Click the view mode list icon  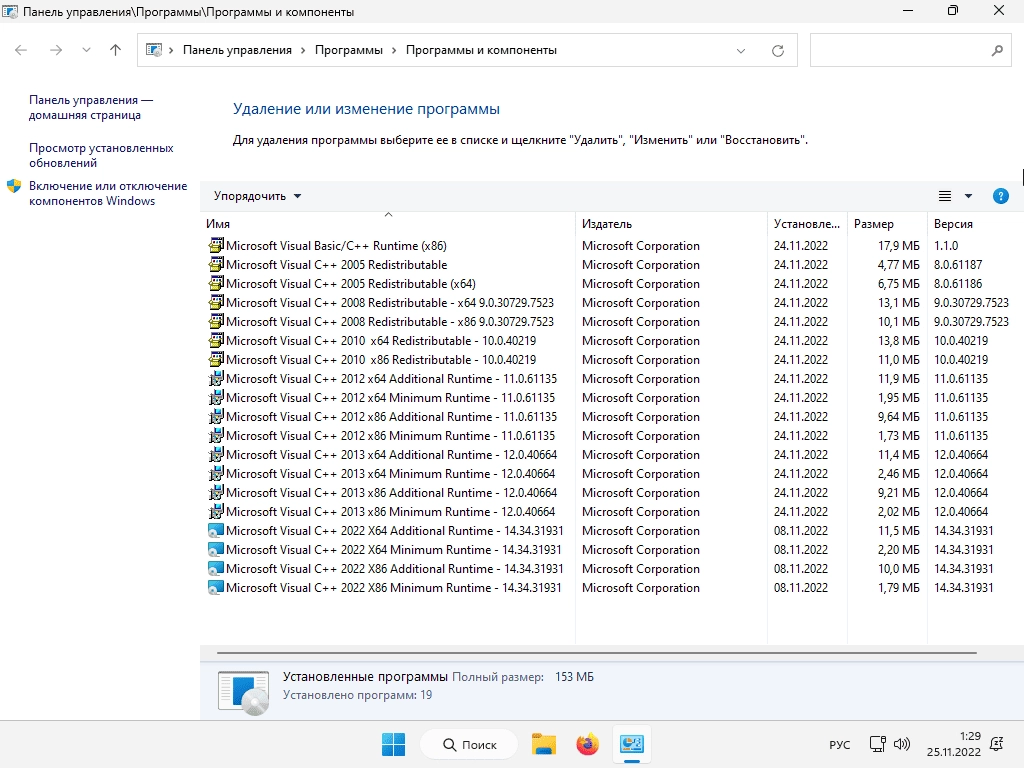click(x=945, y=196)
